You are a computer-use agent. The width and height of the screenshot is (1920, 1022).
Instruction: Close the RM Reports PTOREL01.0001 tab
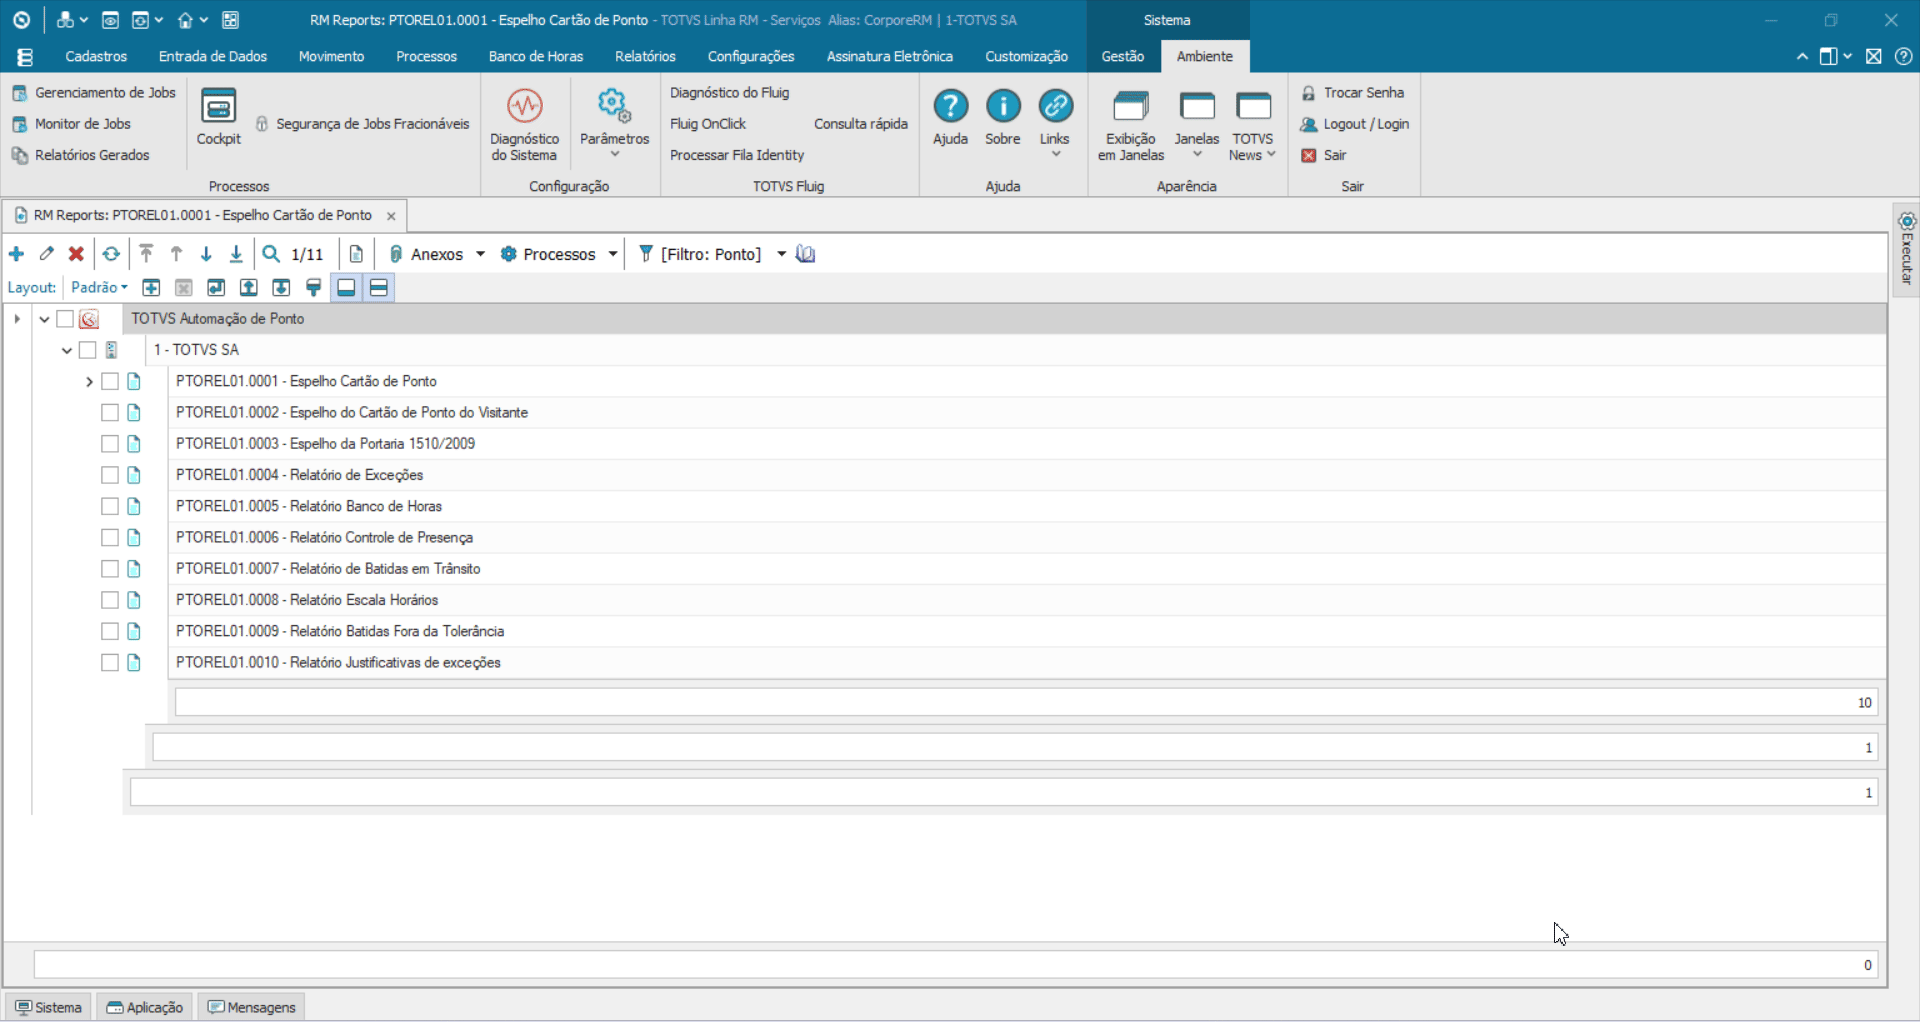[391, 216]
